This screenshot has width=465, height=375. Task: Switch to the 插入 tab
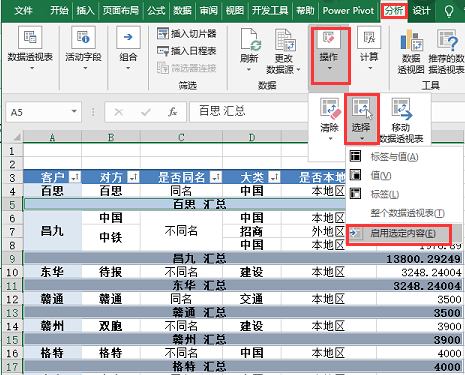click(x=86, y=11)
